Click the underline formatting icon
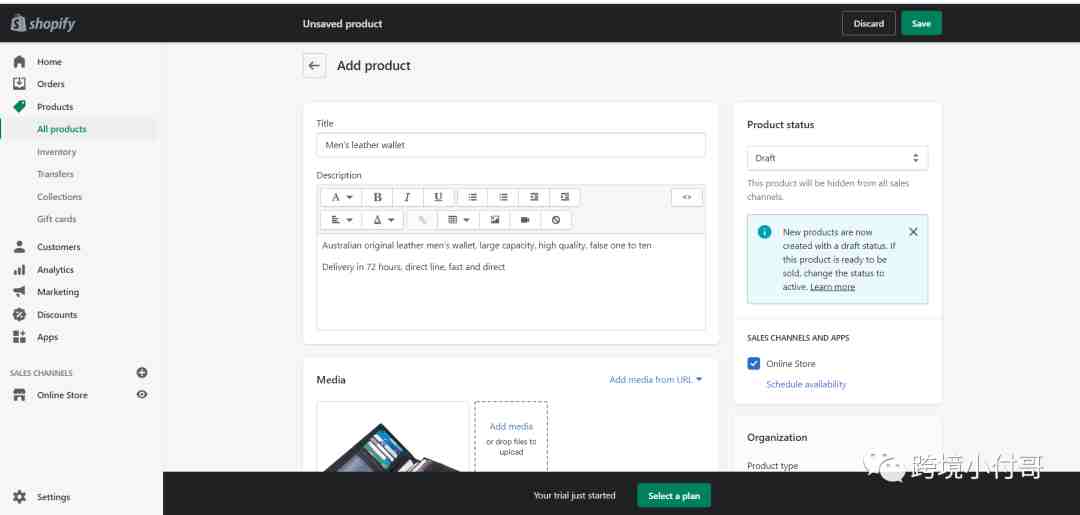Viewport: 1080px width, 515px height. pos(438,197)
